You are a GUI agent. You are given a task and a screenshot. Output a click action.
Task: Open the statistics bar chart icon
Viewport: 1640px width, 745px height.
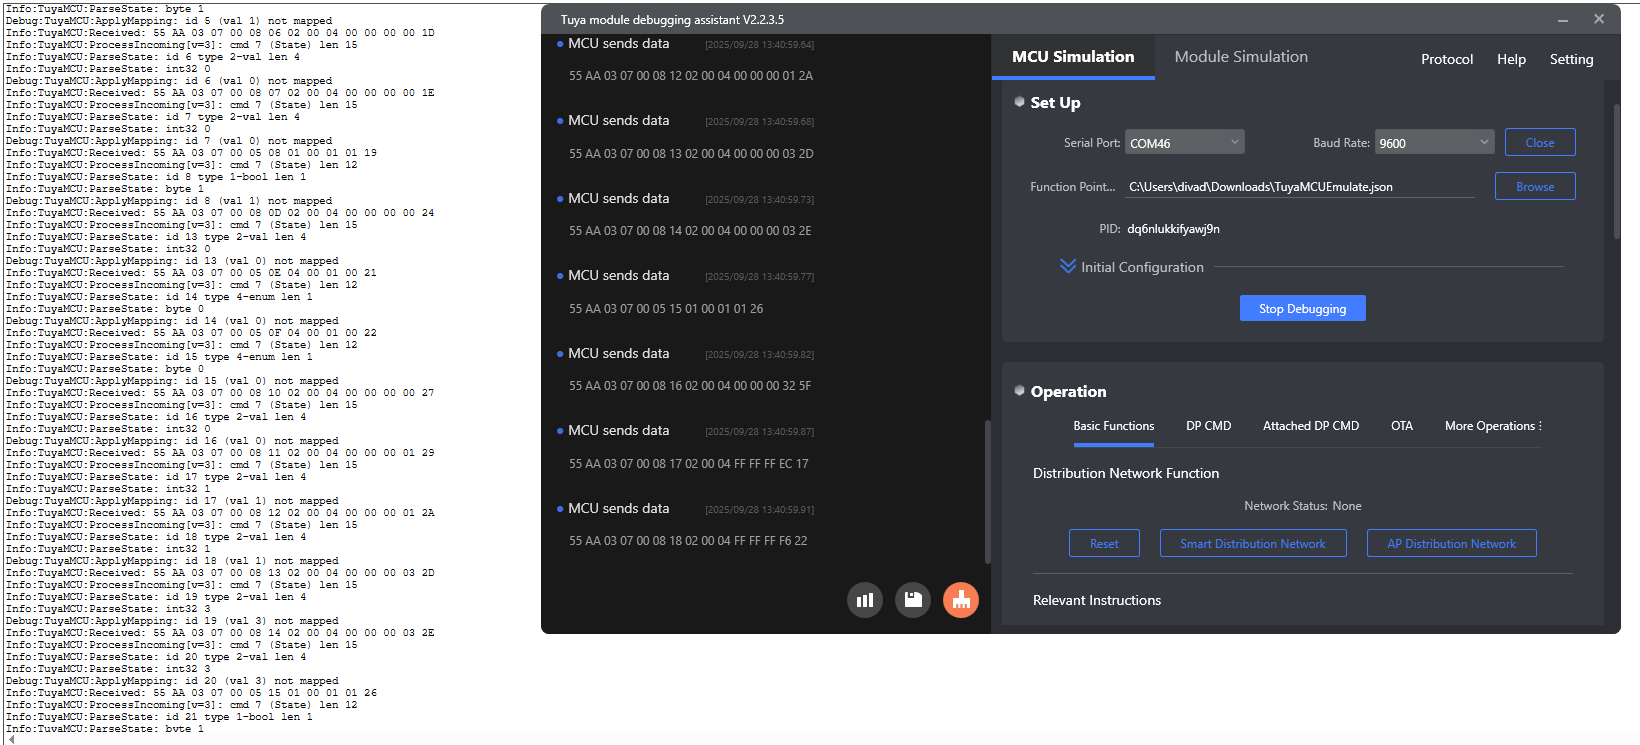pos(865,600)
